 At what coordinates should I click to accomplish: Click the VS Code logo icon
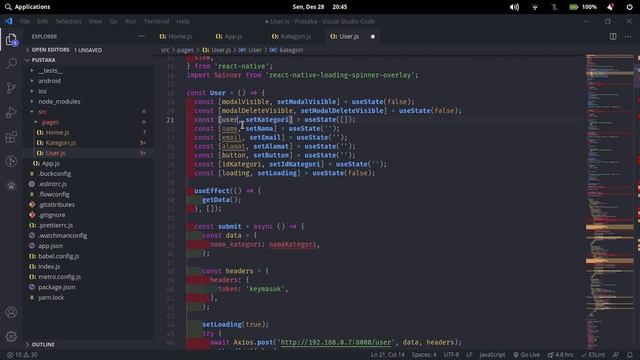pos(9,21)
